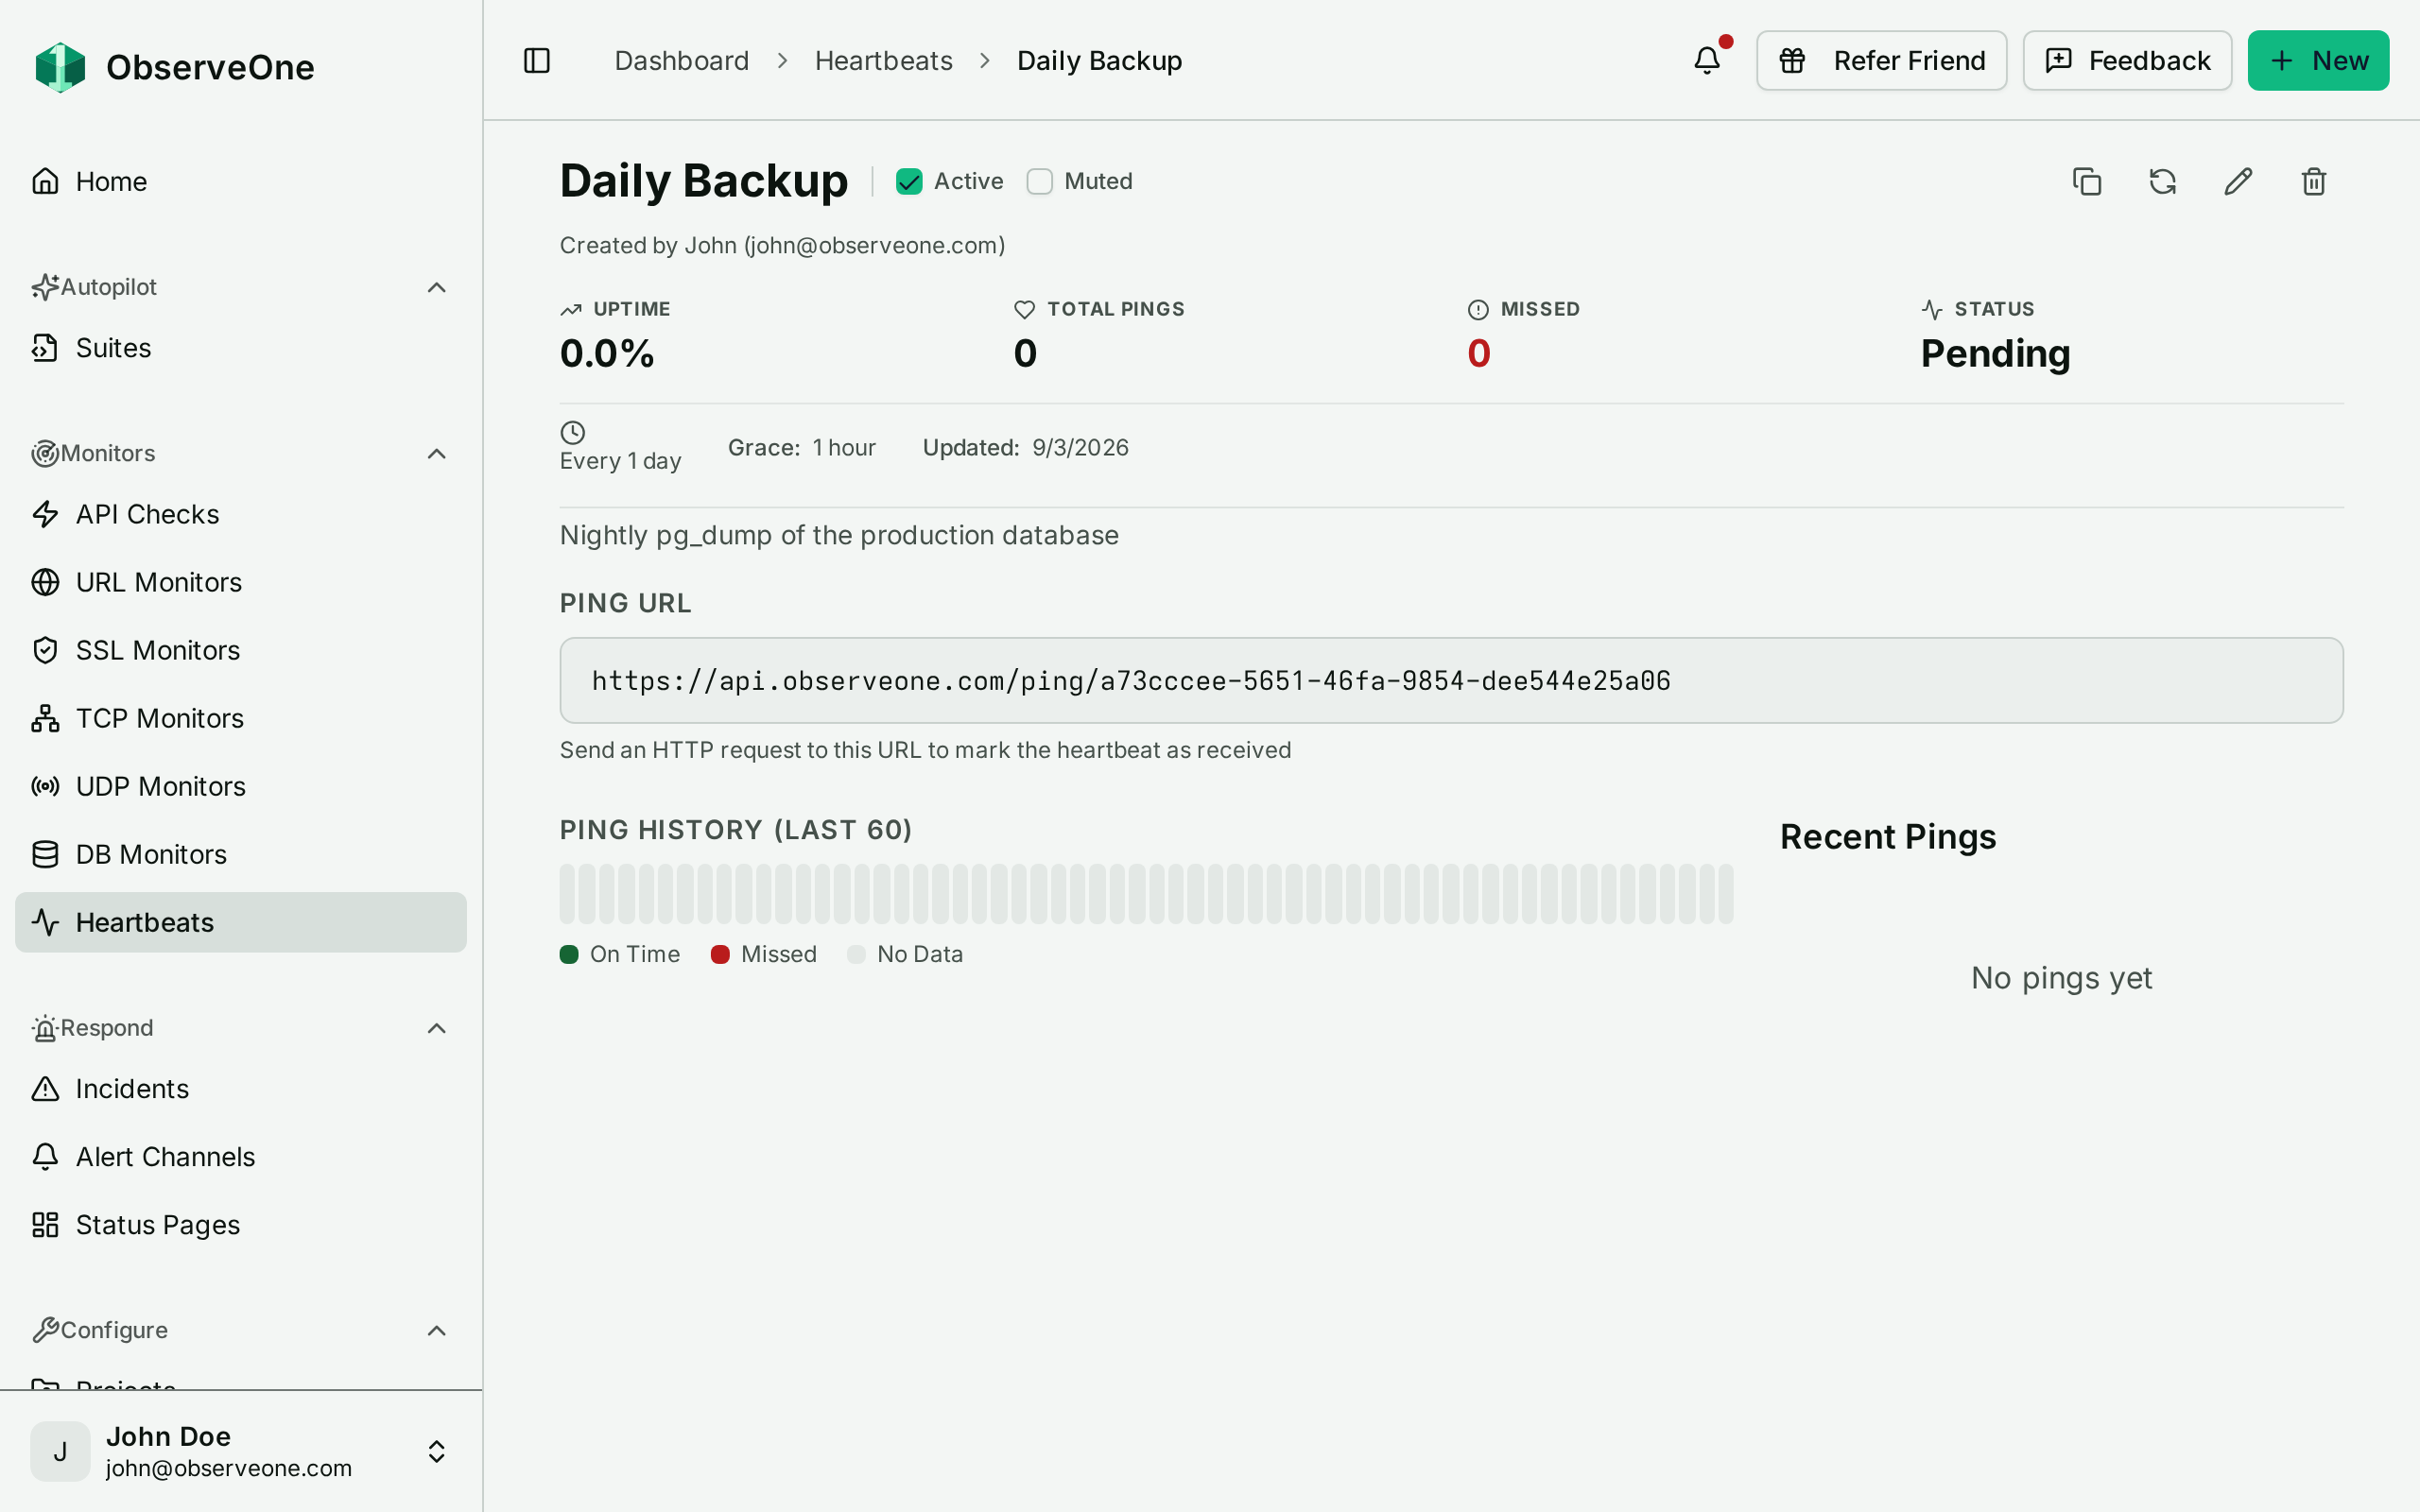This screenshot has height=1512, width=2420.
Task: Open API Checks page
Action: [x=241, y=514]
